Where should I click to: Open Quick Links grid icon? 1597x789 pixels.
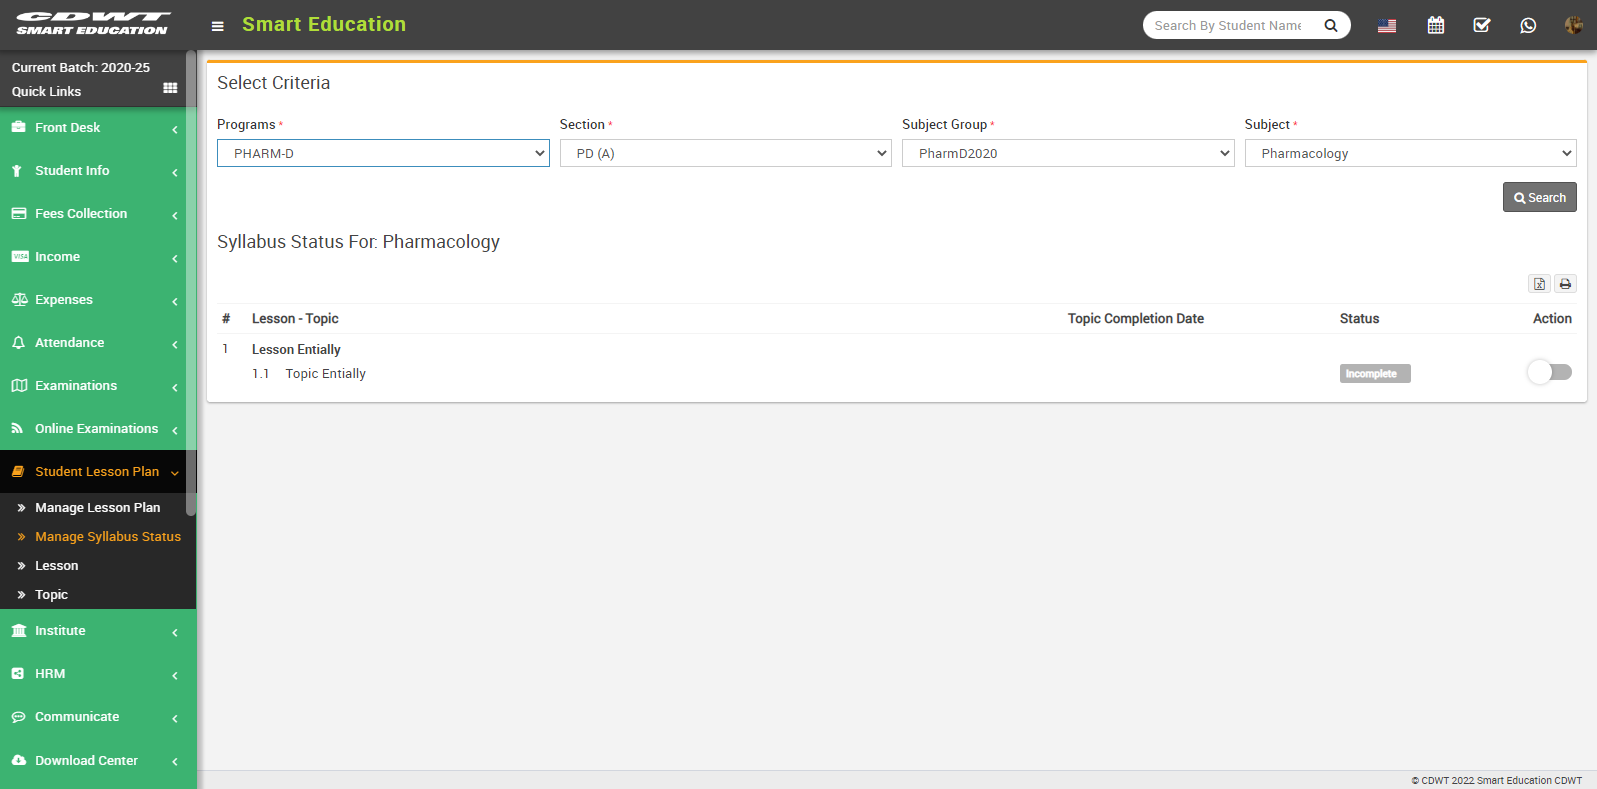(x=170, y=89)
